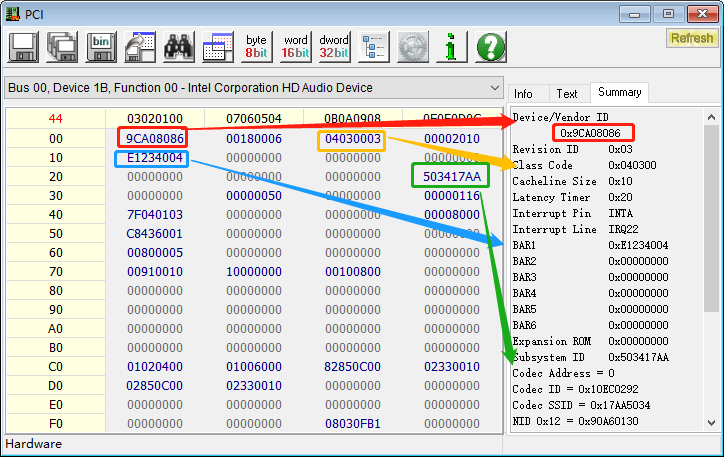The height and width of the screenshot is (457, 724).
Task: Select register value 01020400
Action: point(155,367)
